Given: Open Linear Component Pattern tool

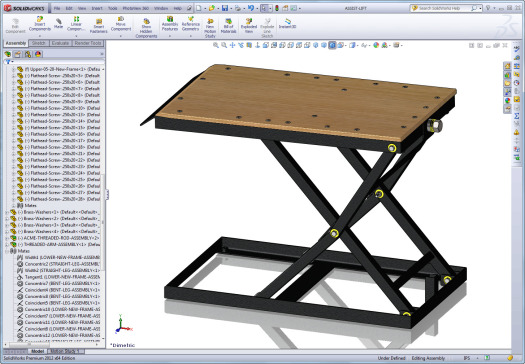Looking at the screenshot, I should [76, 23].
